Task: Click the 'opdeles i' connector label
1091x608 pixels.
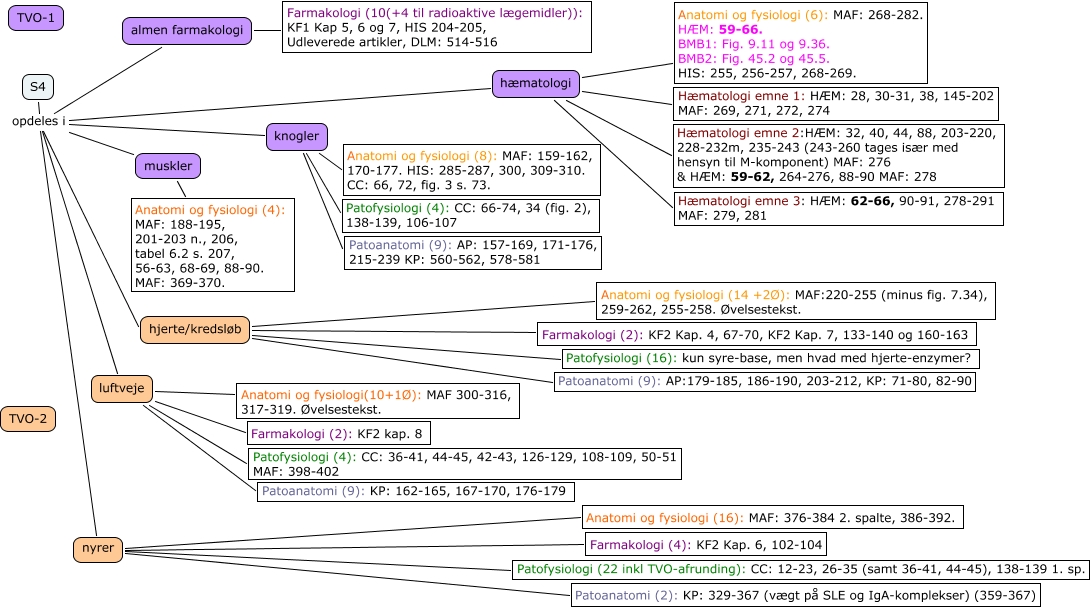Action: point(39,121)
